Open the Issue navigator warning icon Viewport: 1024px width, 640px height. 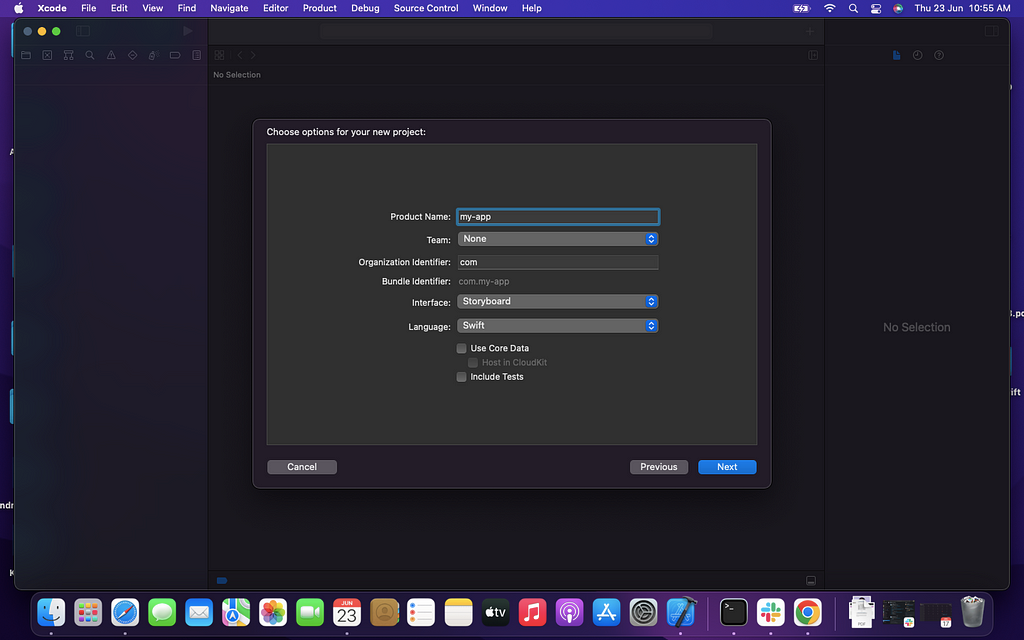point(111,56)
